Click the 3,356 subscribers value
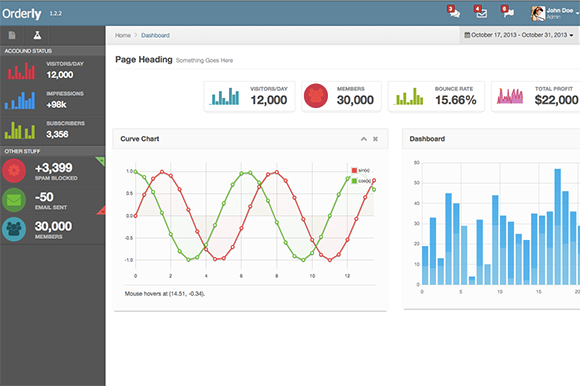The image size is (580, 386). (x=57, y=134)
